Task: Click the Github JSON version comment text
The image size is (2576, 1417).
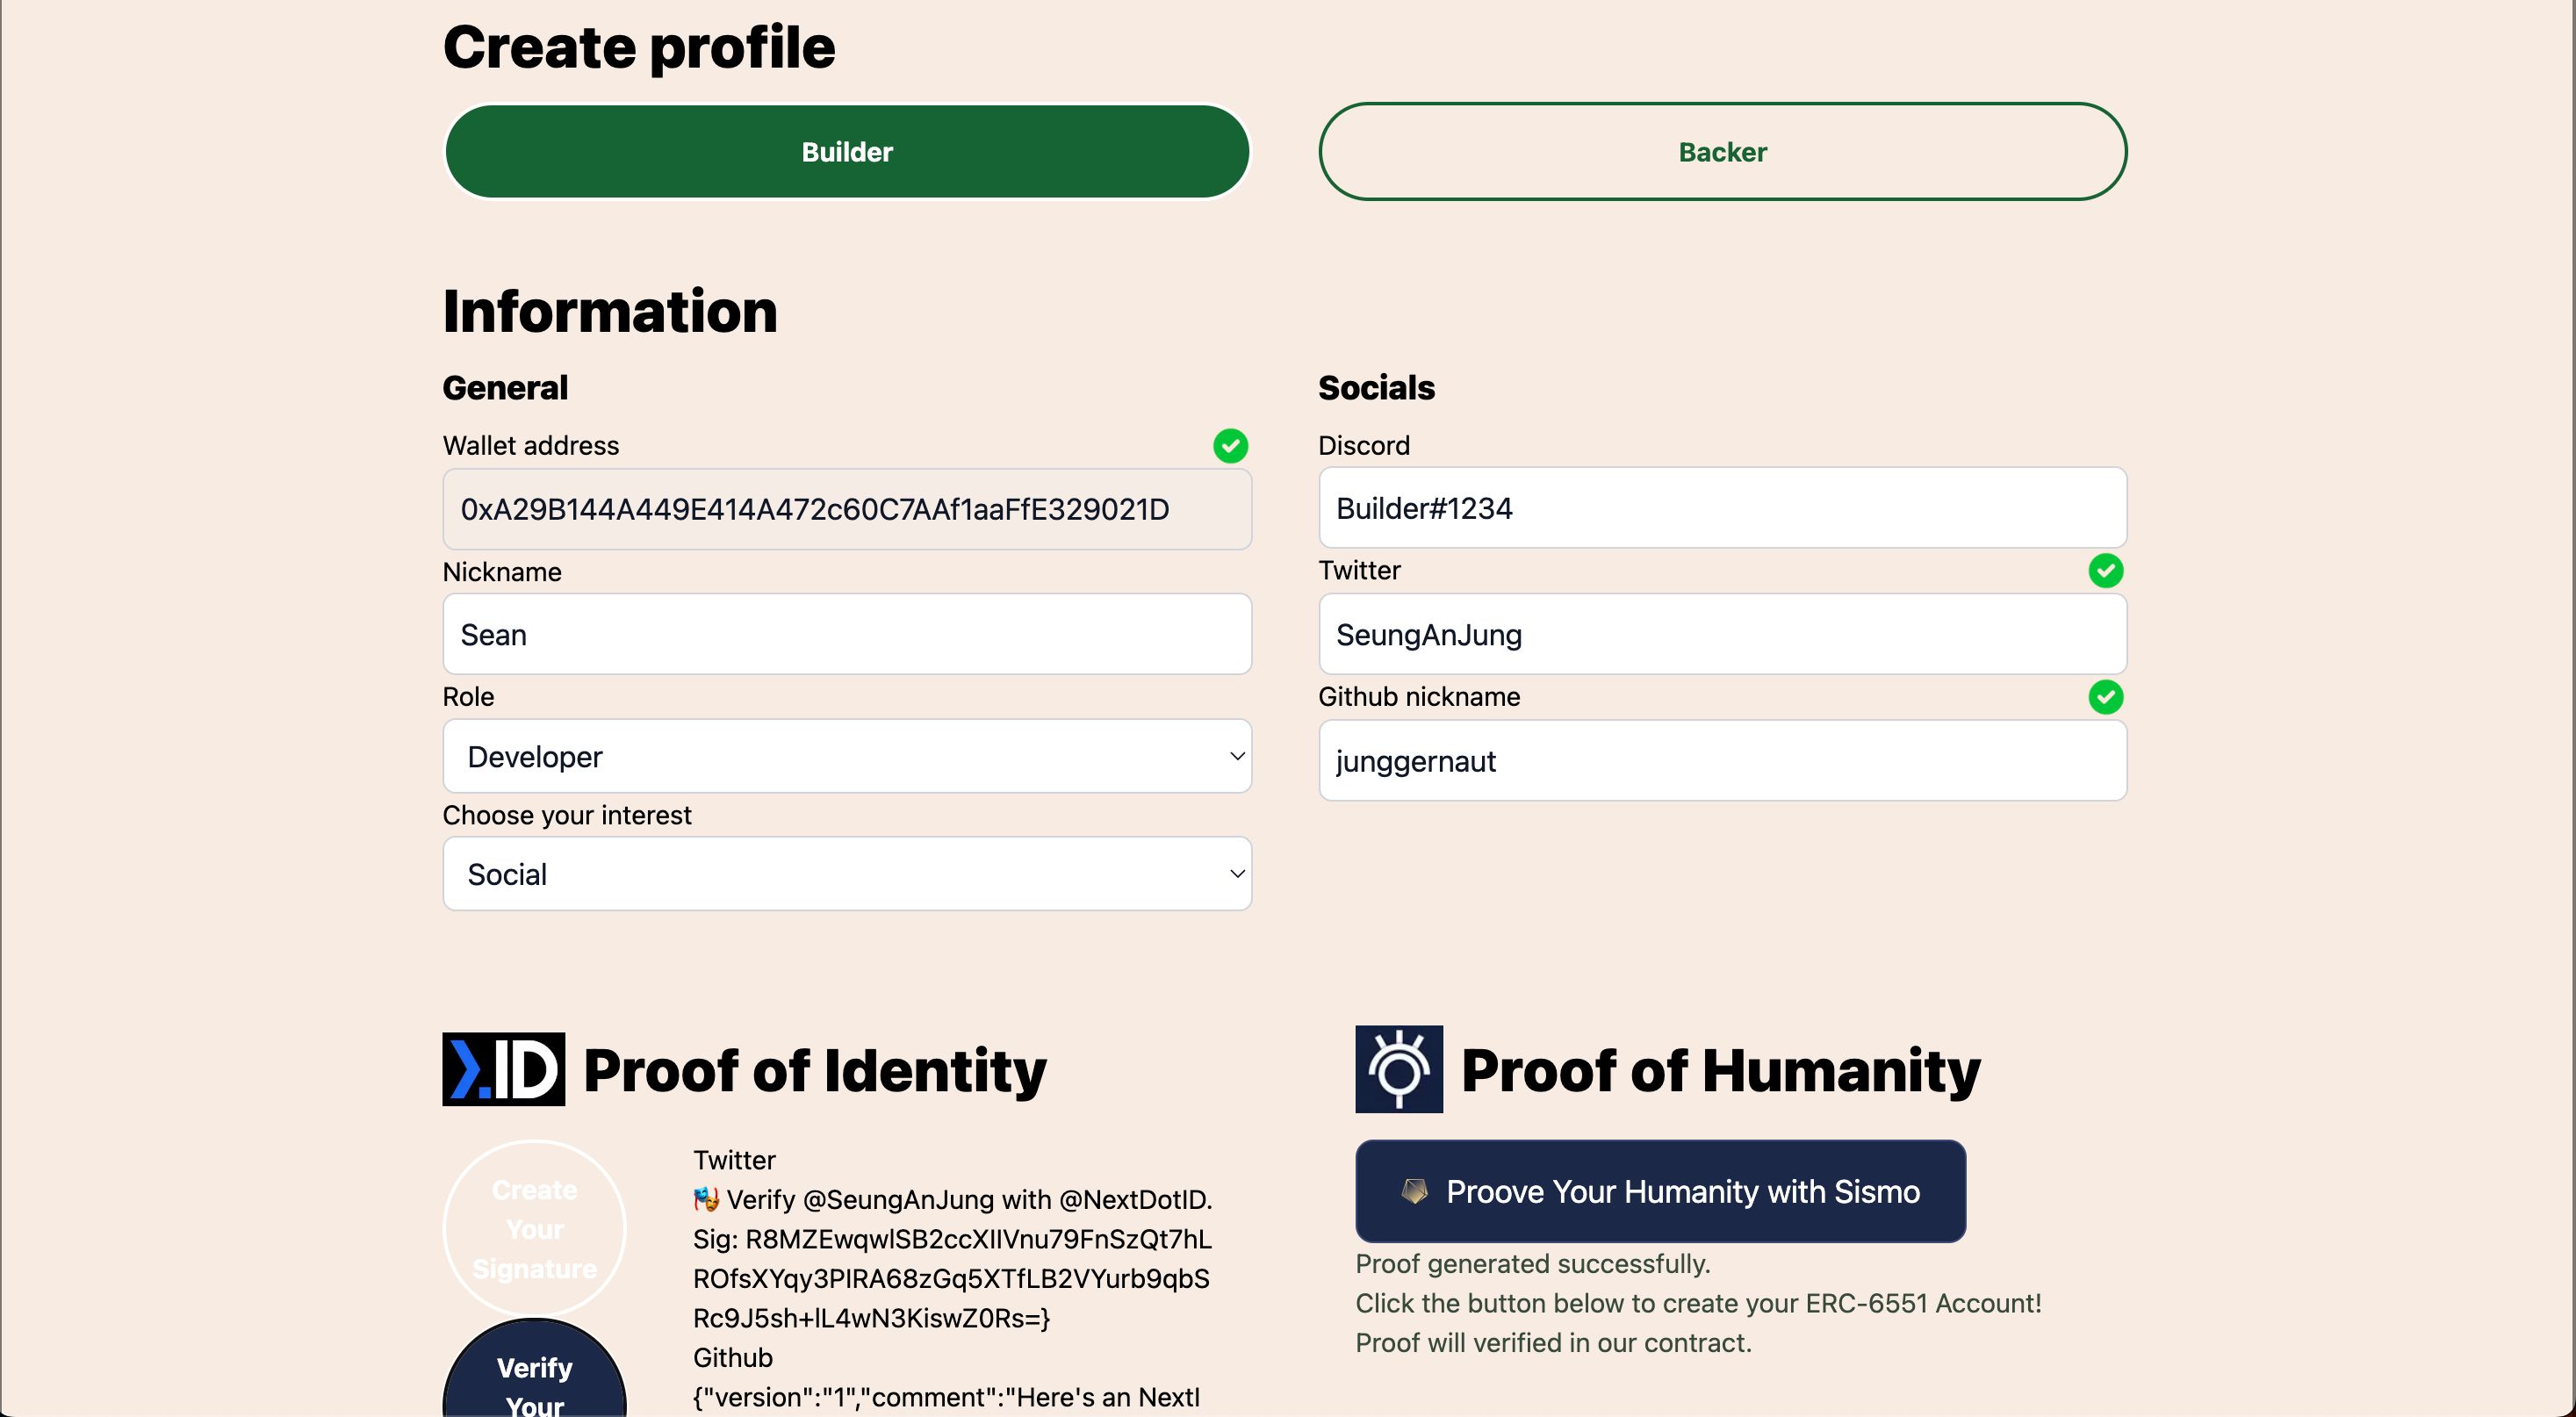Action: pos(946,1397)
